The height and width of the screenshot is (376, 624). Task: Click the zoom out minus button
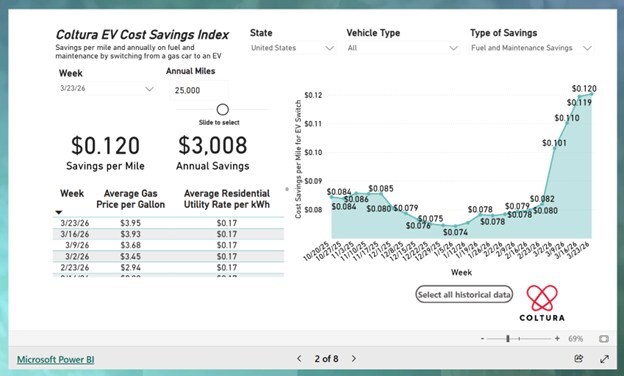pyautogui.click(x=482, y=339)
